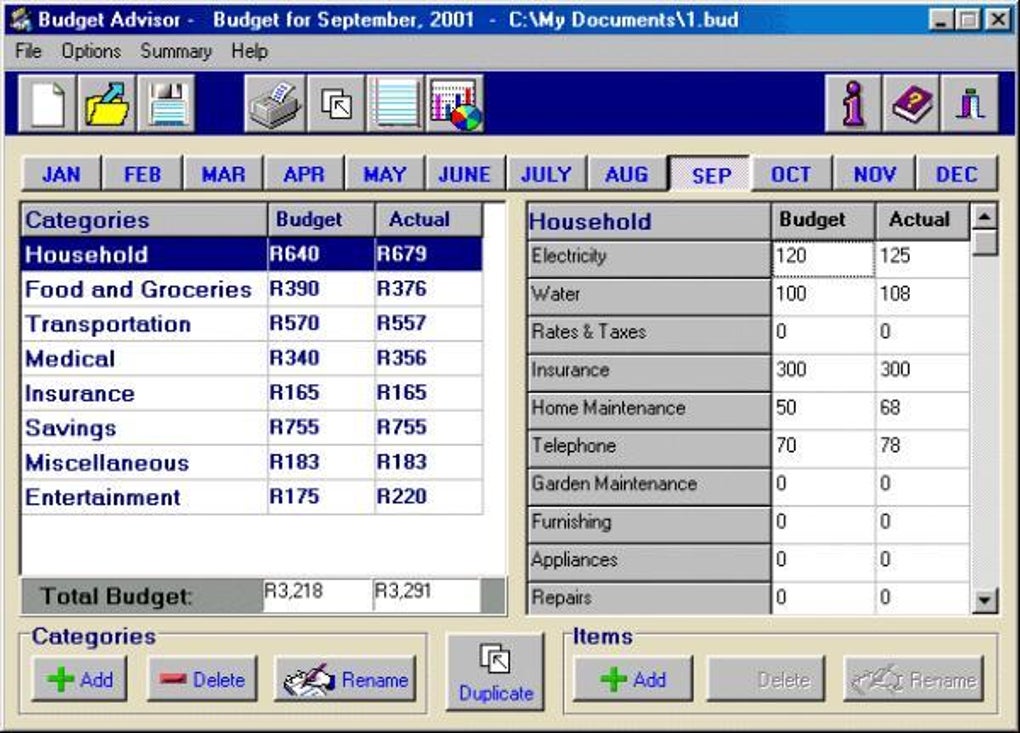Open the Help menu
Screen dimensions: 1020x733
tap(249, 51)
